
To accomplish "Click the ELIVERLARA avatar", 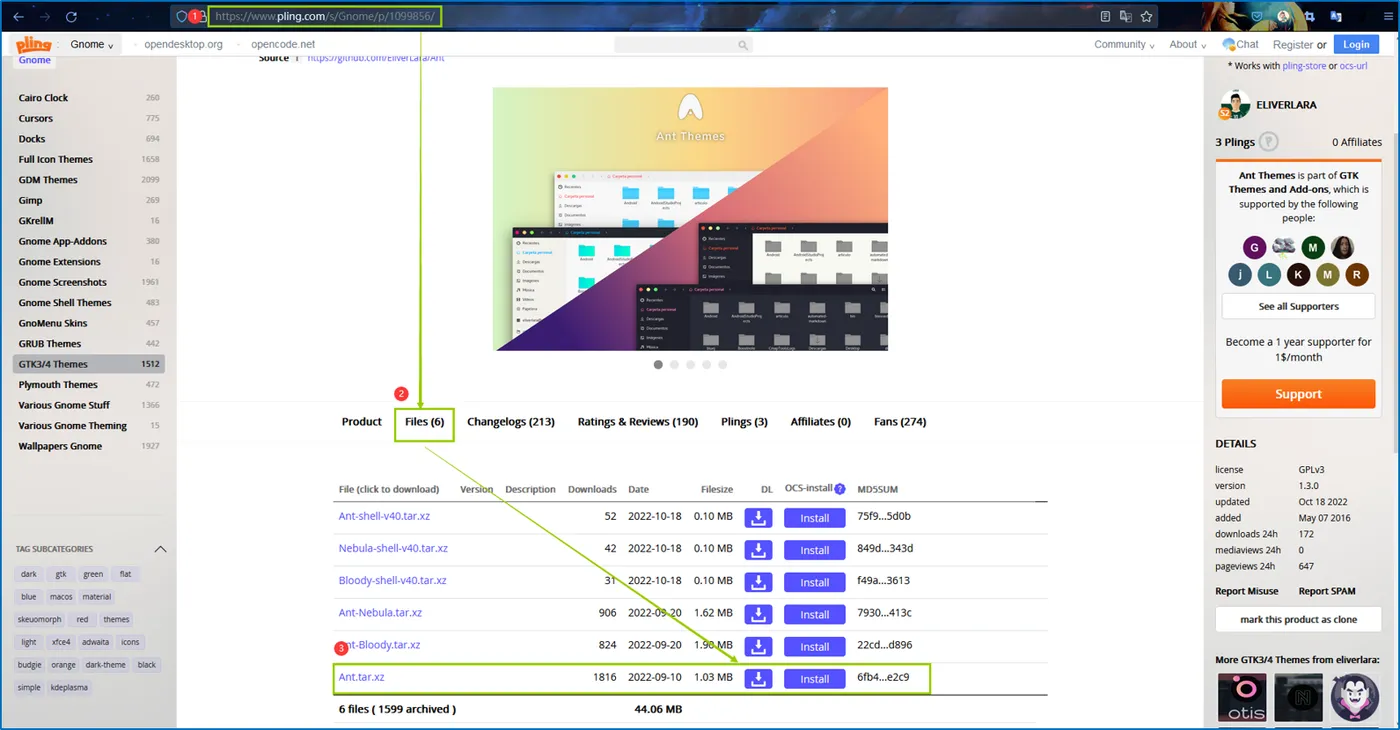I will point(1235,105).
